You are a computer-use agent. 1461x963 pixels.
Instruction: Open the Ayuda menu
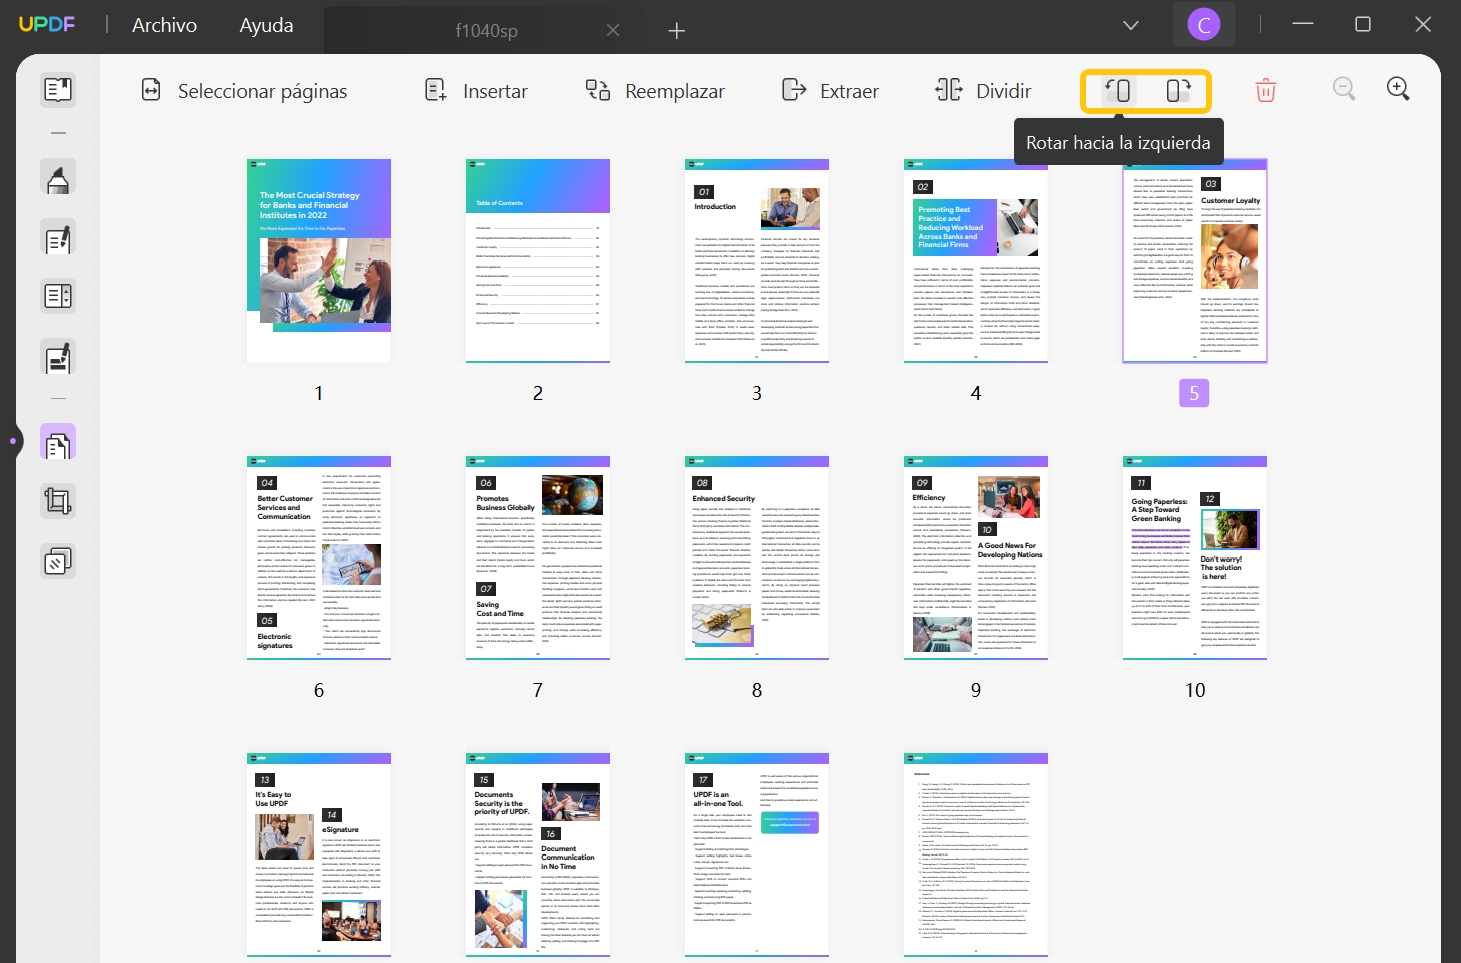tap(266, 25)
